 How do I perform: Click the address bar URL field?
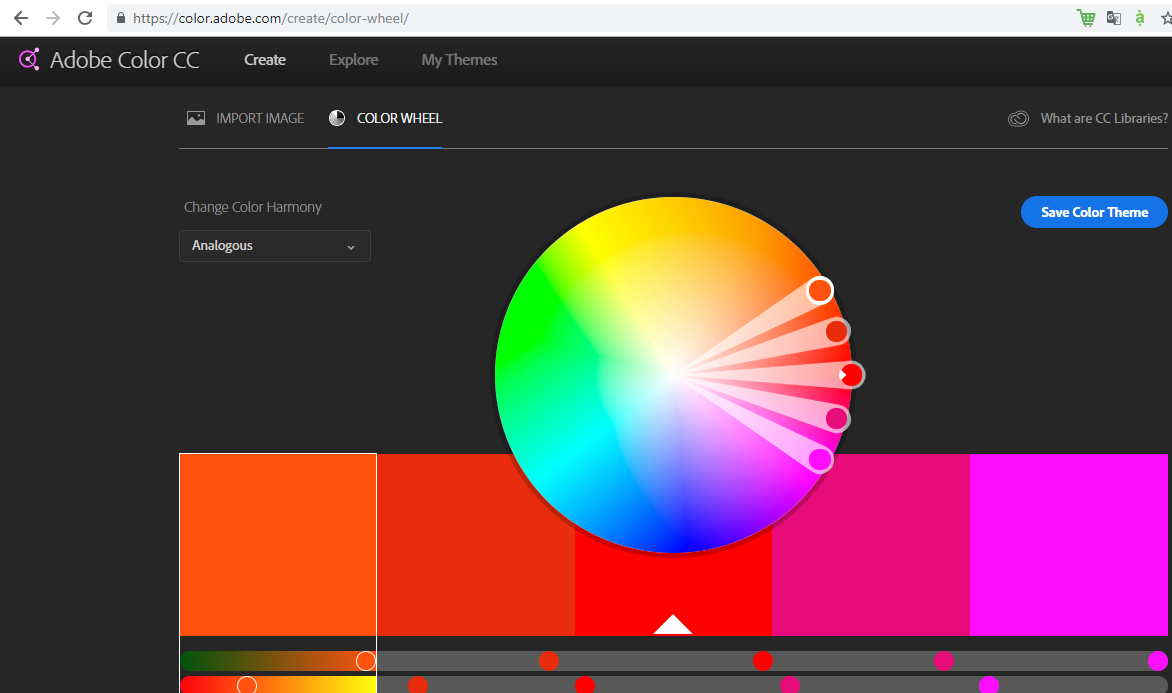[x=600, y=18]
